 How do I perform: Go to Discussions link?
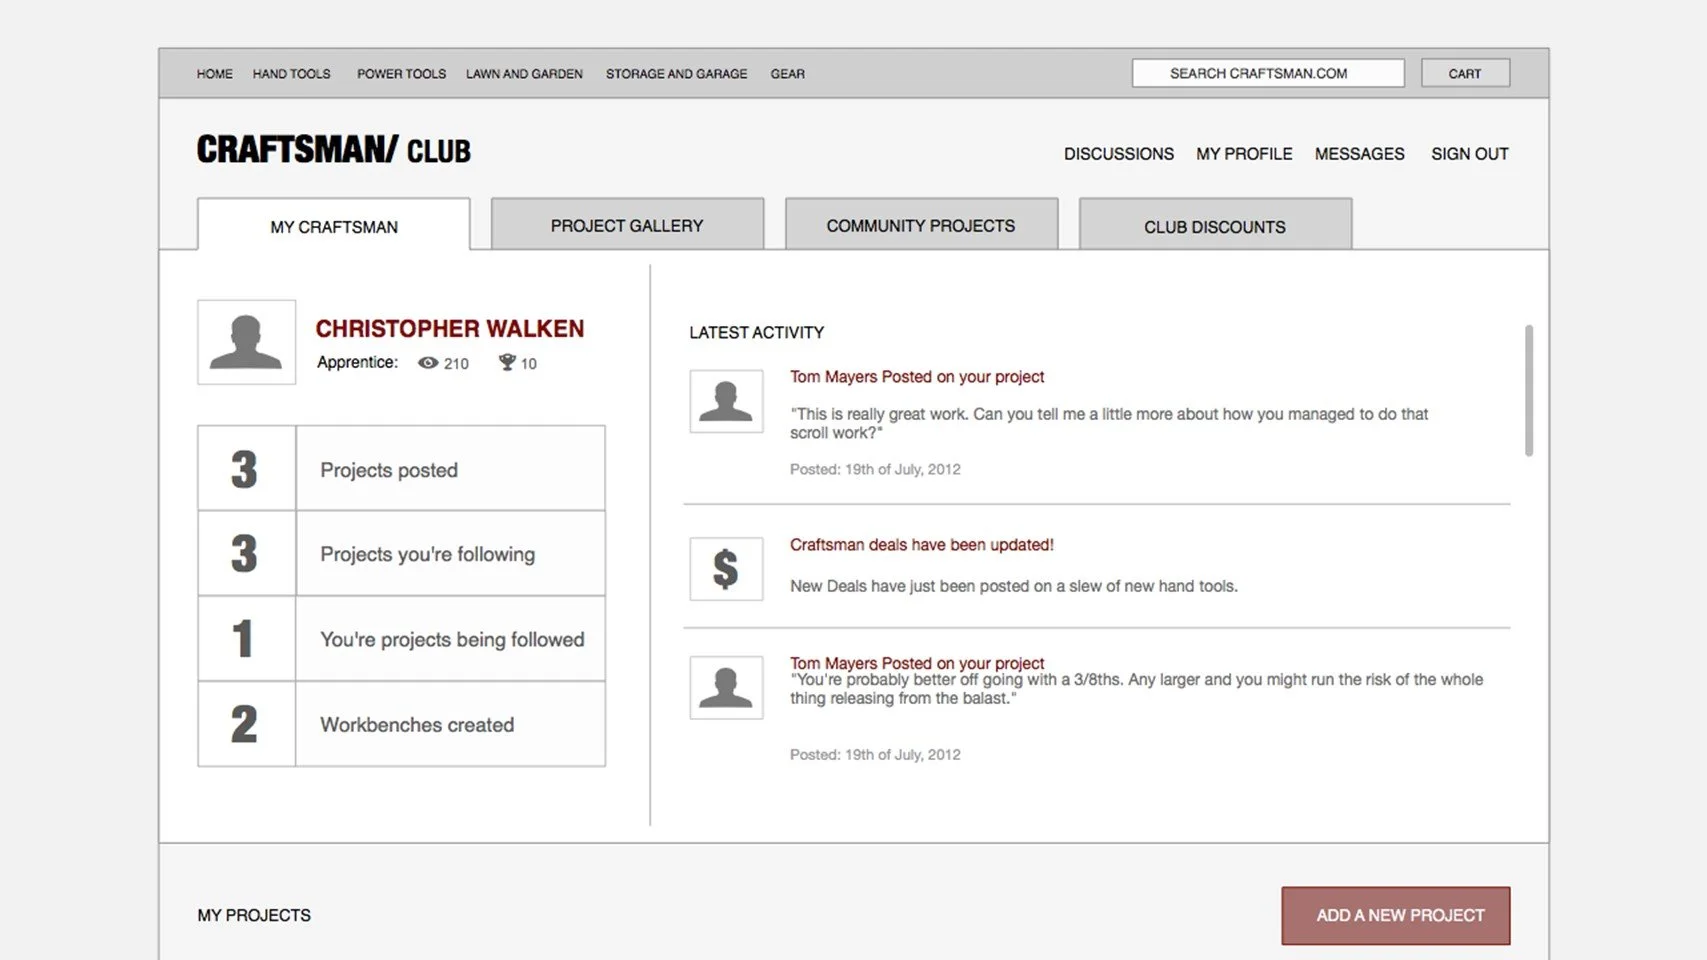[x=1118, y=154]
